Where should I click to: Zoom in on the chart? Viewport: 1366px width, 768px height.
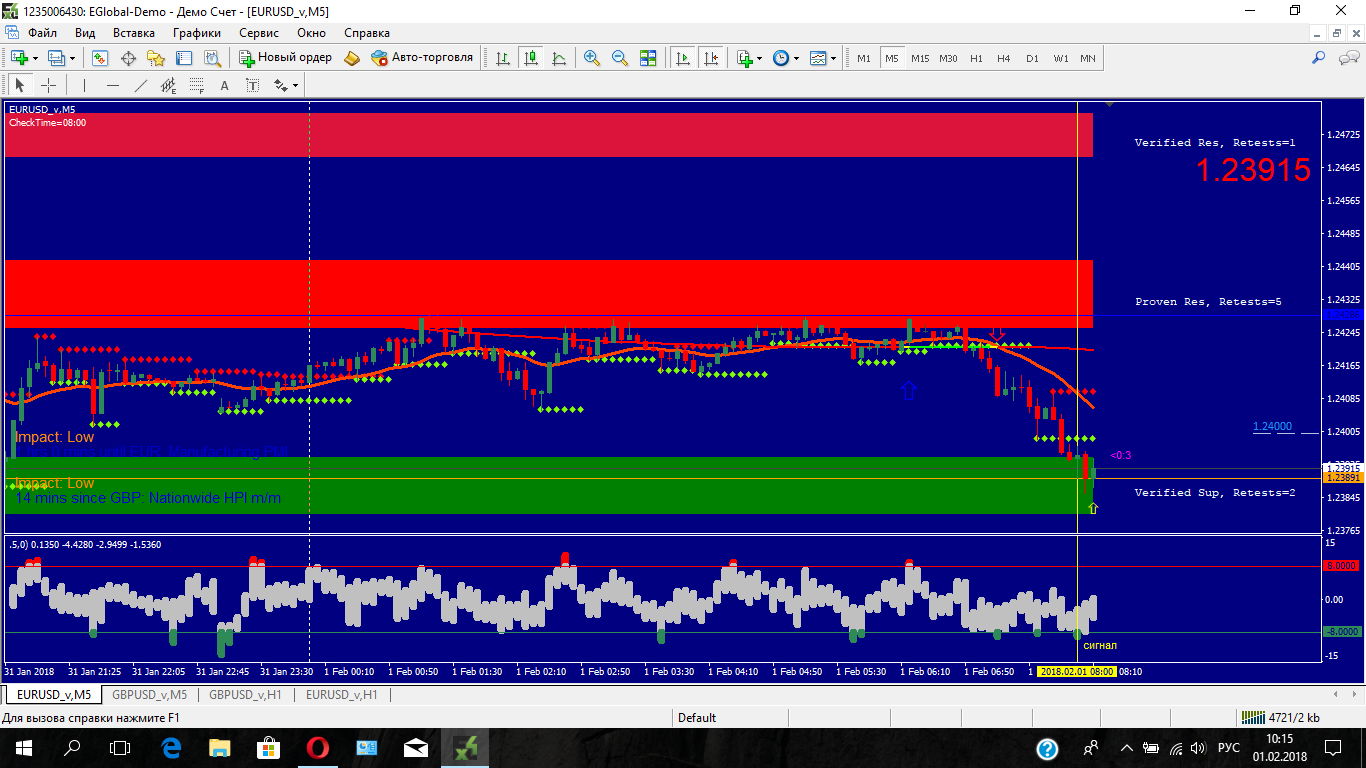[x=592, y=58]
